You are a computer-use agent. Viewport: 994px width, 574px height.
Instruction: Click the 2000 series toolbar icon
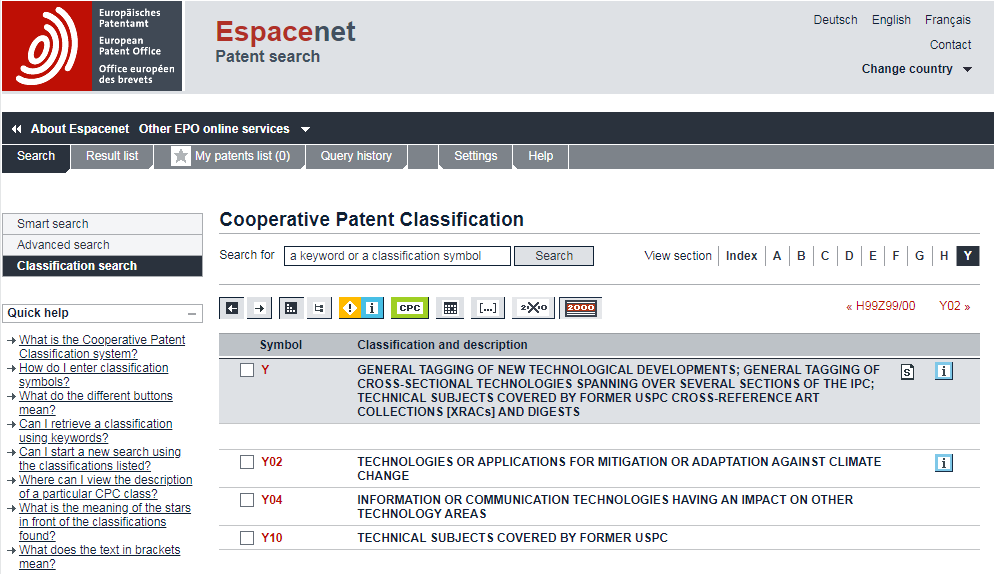(x=580, y=308)
